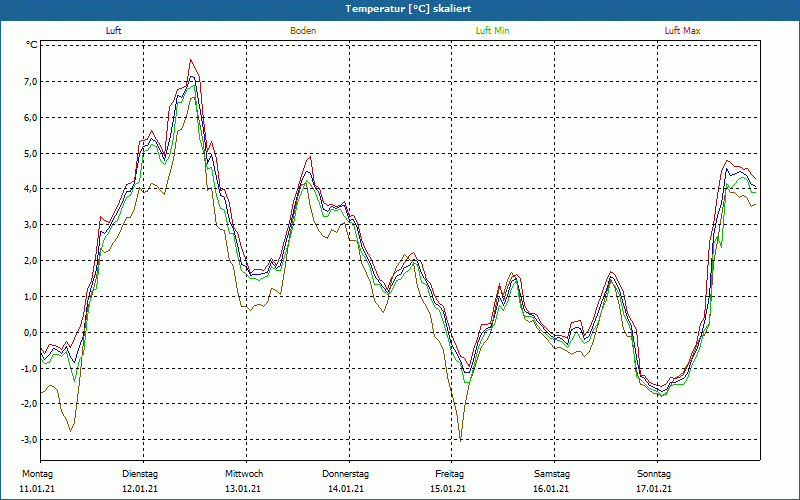Click the 'Samstag' day label

(x=552, y=474)
